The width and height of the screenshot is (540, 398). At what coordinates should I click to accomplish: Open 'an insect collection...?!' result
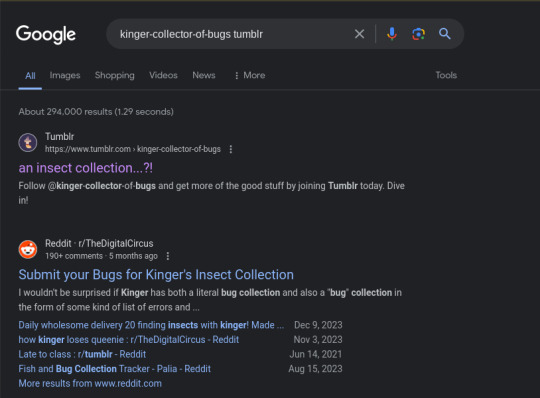click(x=86, y=168)
